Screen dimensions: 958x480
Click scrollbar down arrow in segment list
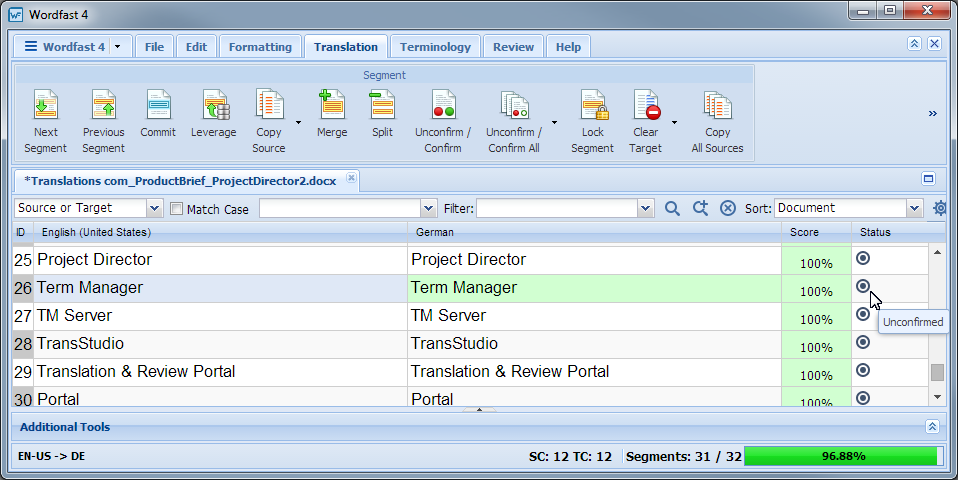pos(937,398)
